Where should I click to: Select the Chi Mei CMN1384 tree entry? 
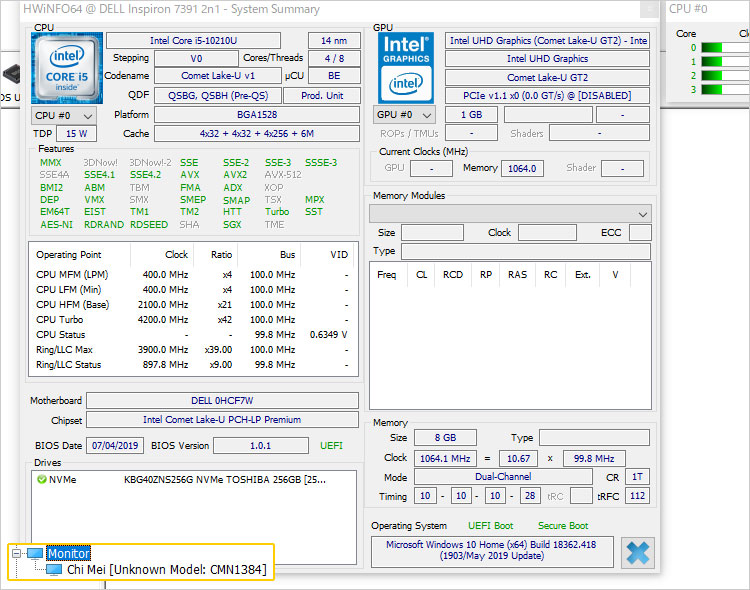coord(166,569)
